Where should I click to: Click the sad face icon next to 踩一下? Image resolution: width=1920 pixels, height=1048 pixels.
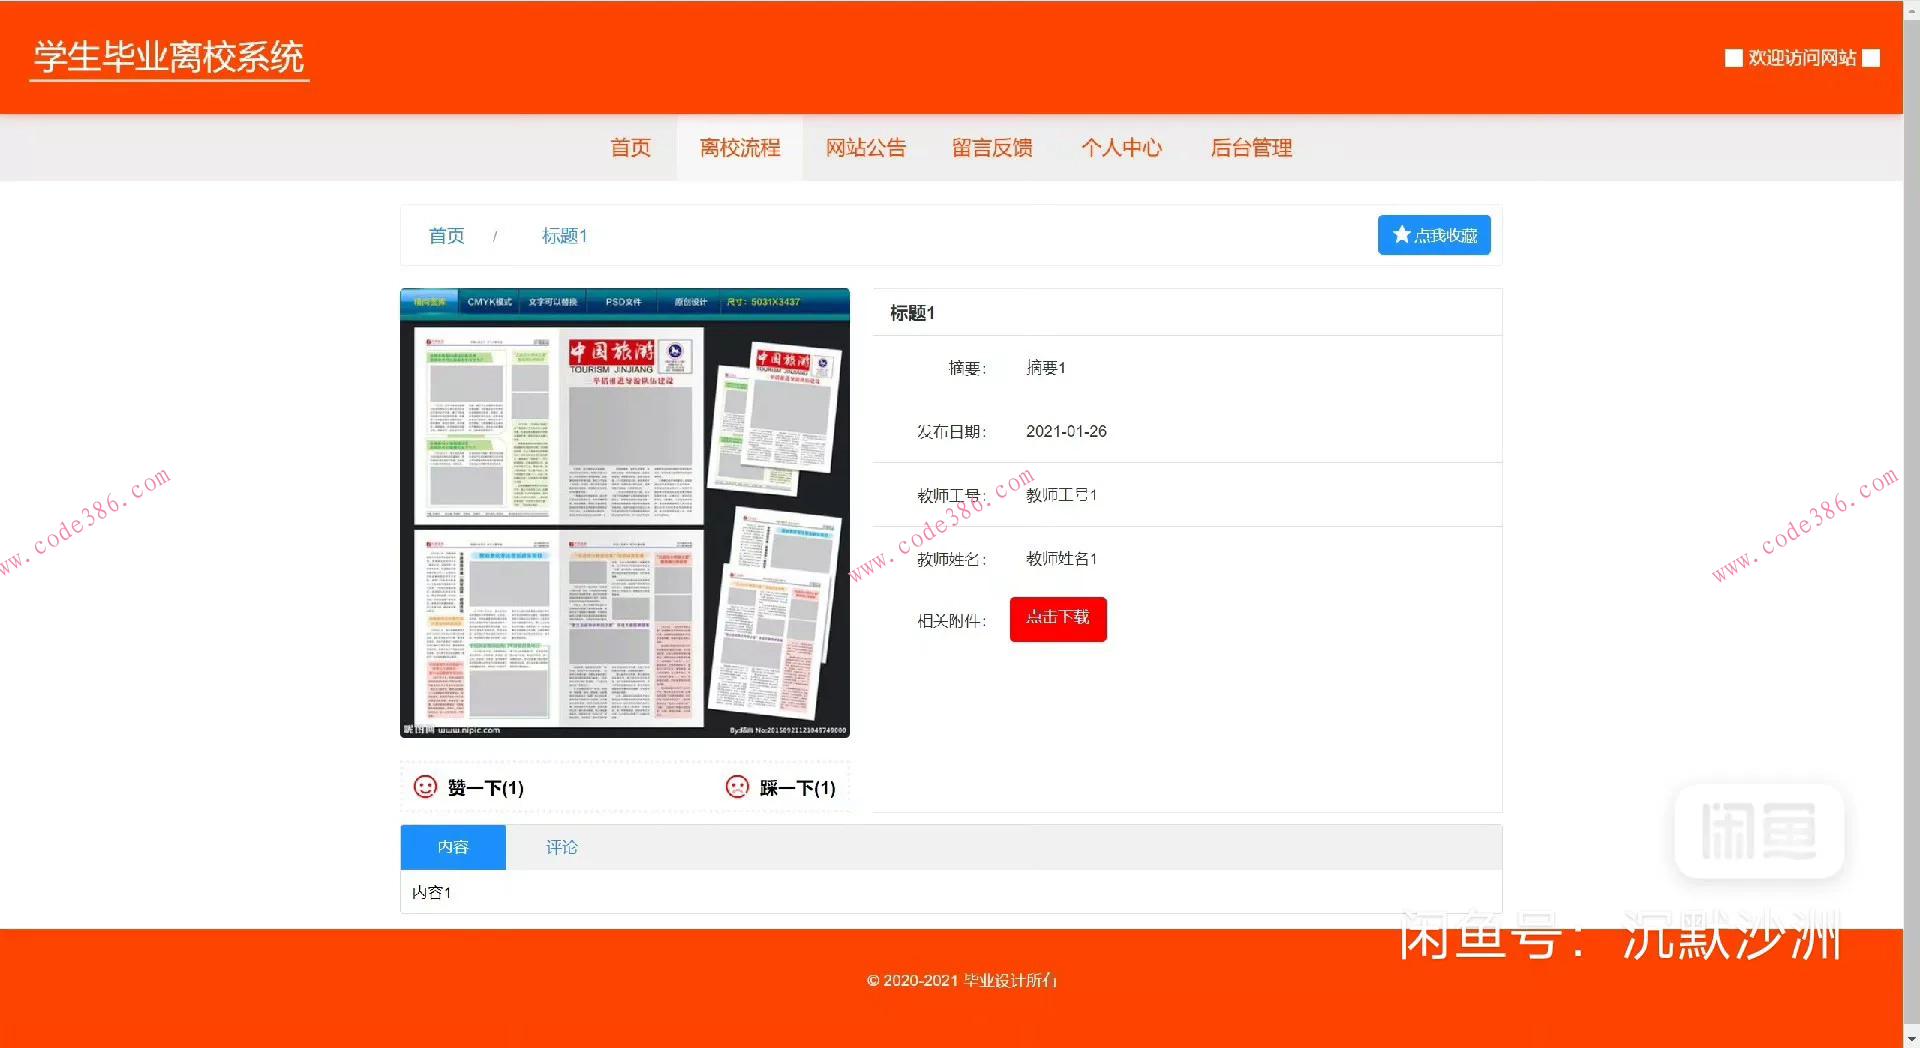[x=737, y=787]
